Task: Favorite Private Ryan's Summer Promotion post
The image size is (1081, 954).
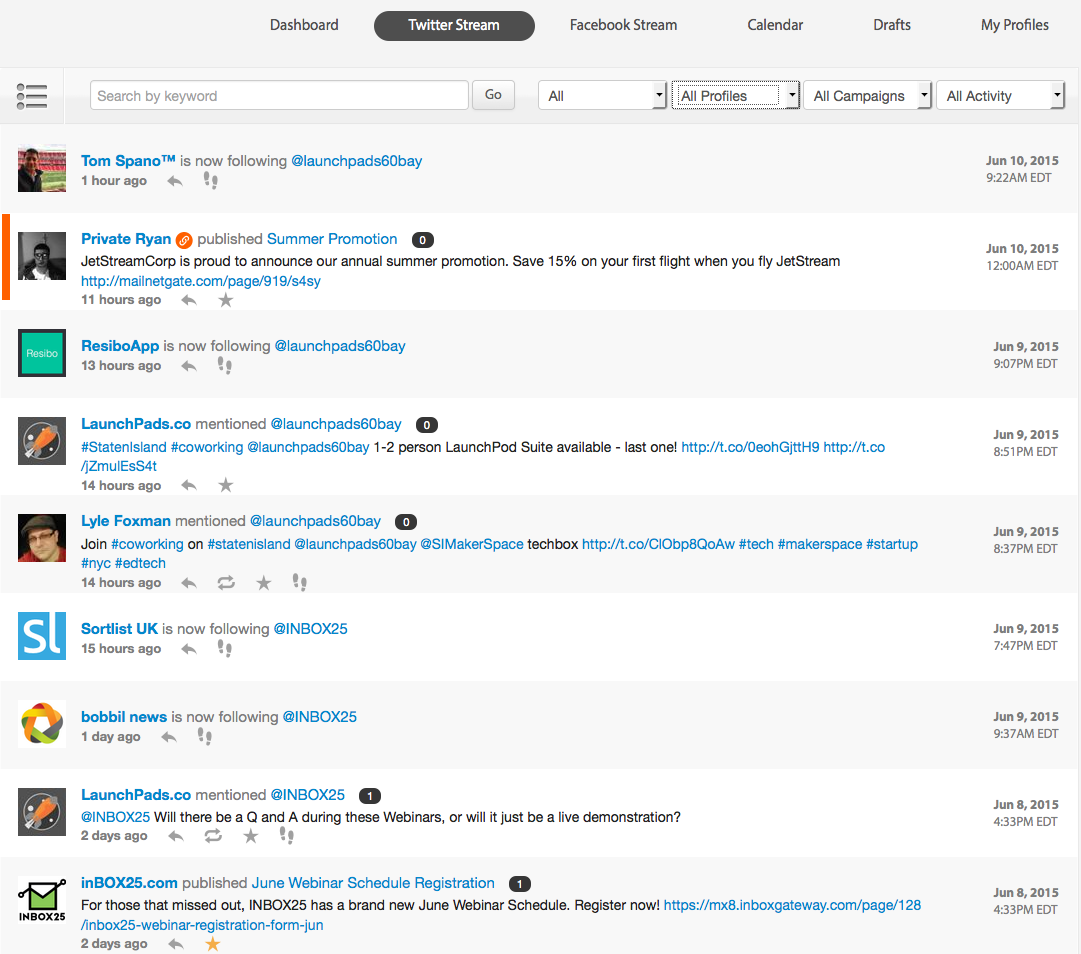Action: click(225, 300)
